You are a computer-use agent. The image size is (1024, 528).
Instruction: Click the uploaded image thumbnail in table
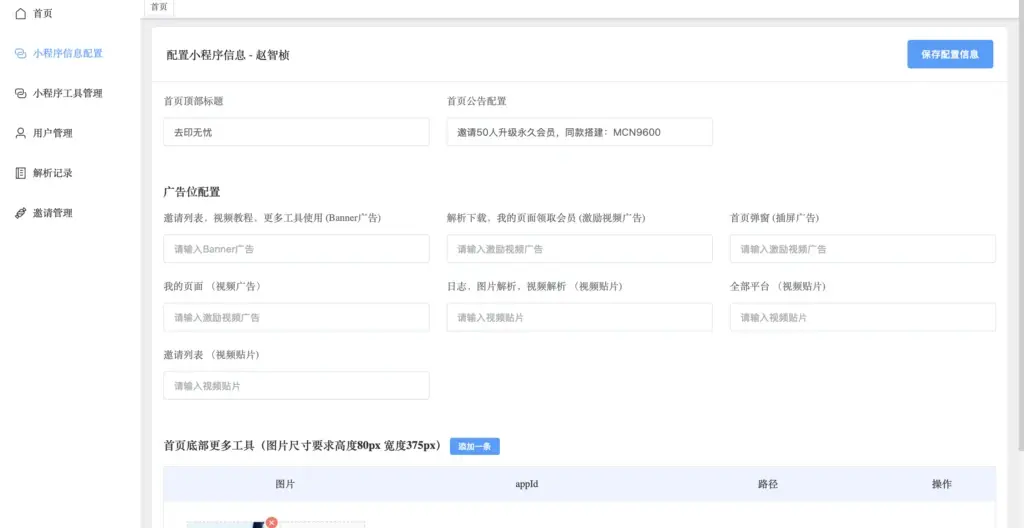276,525
